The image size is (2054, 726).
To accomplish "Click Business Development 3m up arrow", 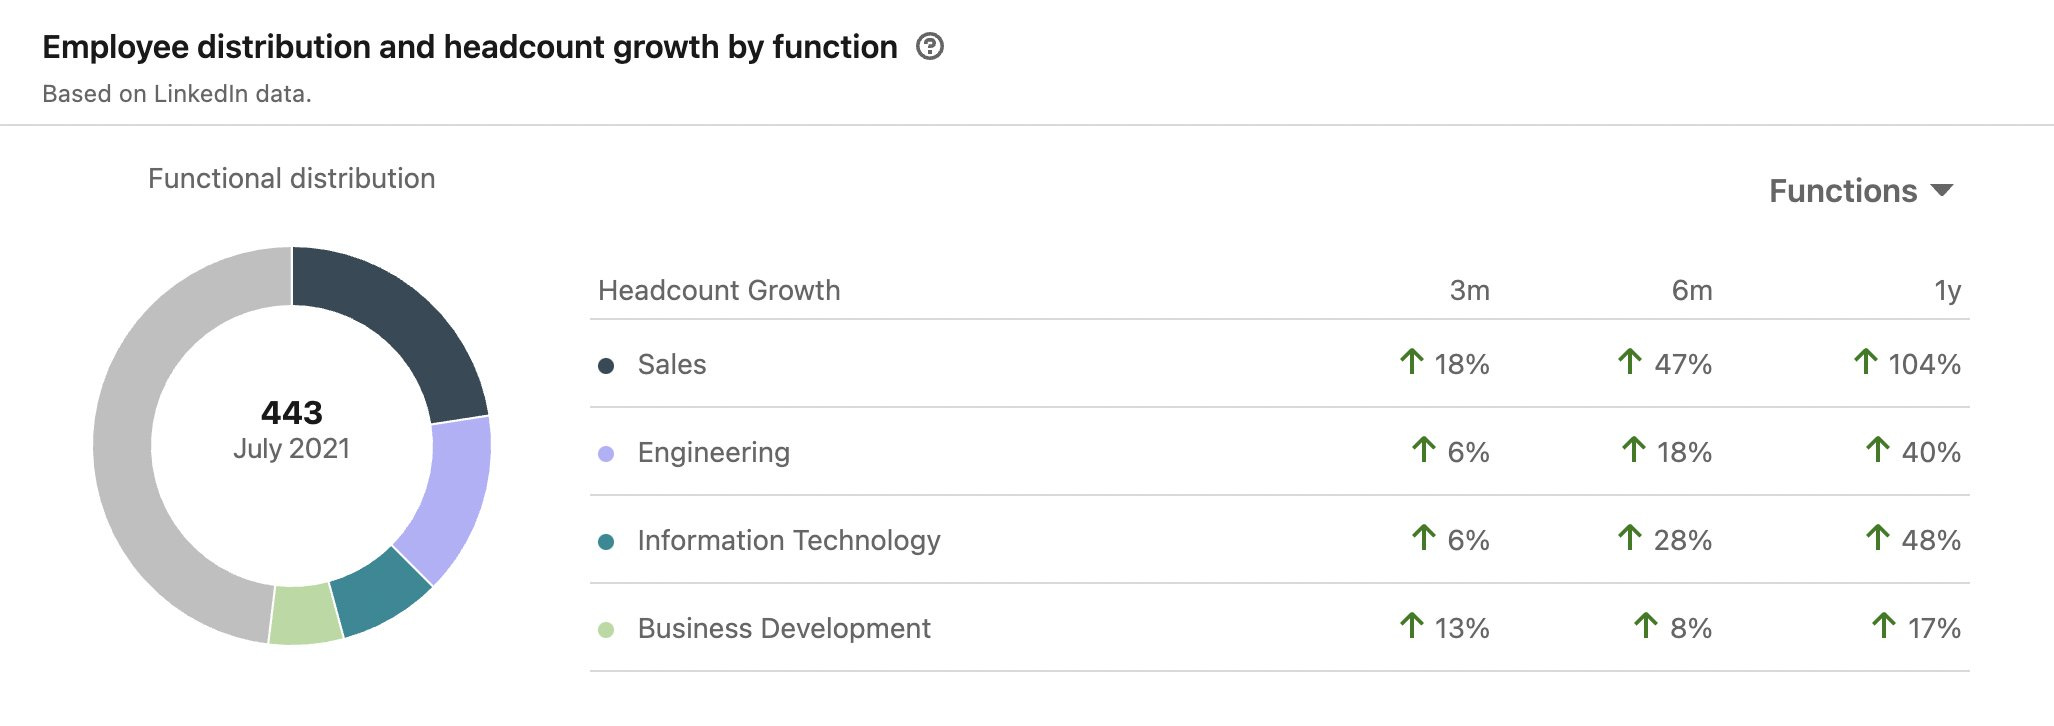I will tap(1411, 625).
